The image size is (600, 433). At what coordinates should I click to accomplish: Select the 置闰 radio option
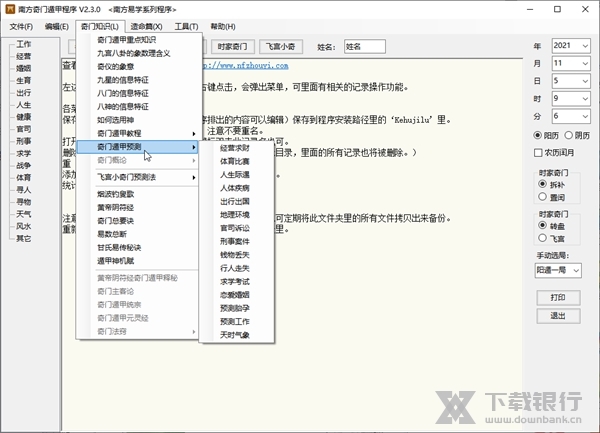click(x=542, y=197)
